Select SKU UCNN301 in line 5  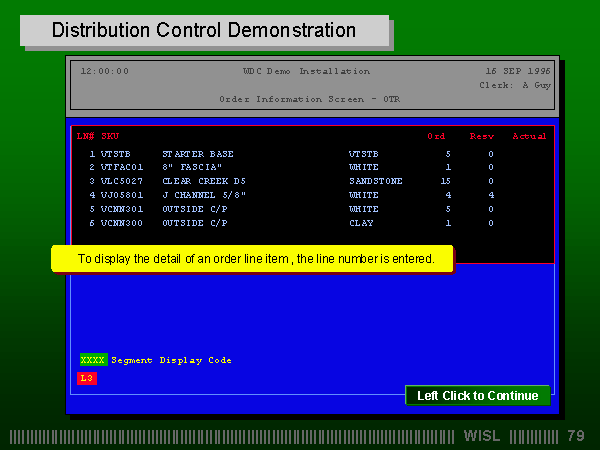click(x=122, y=209)
